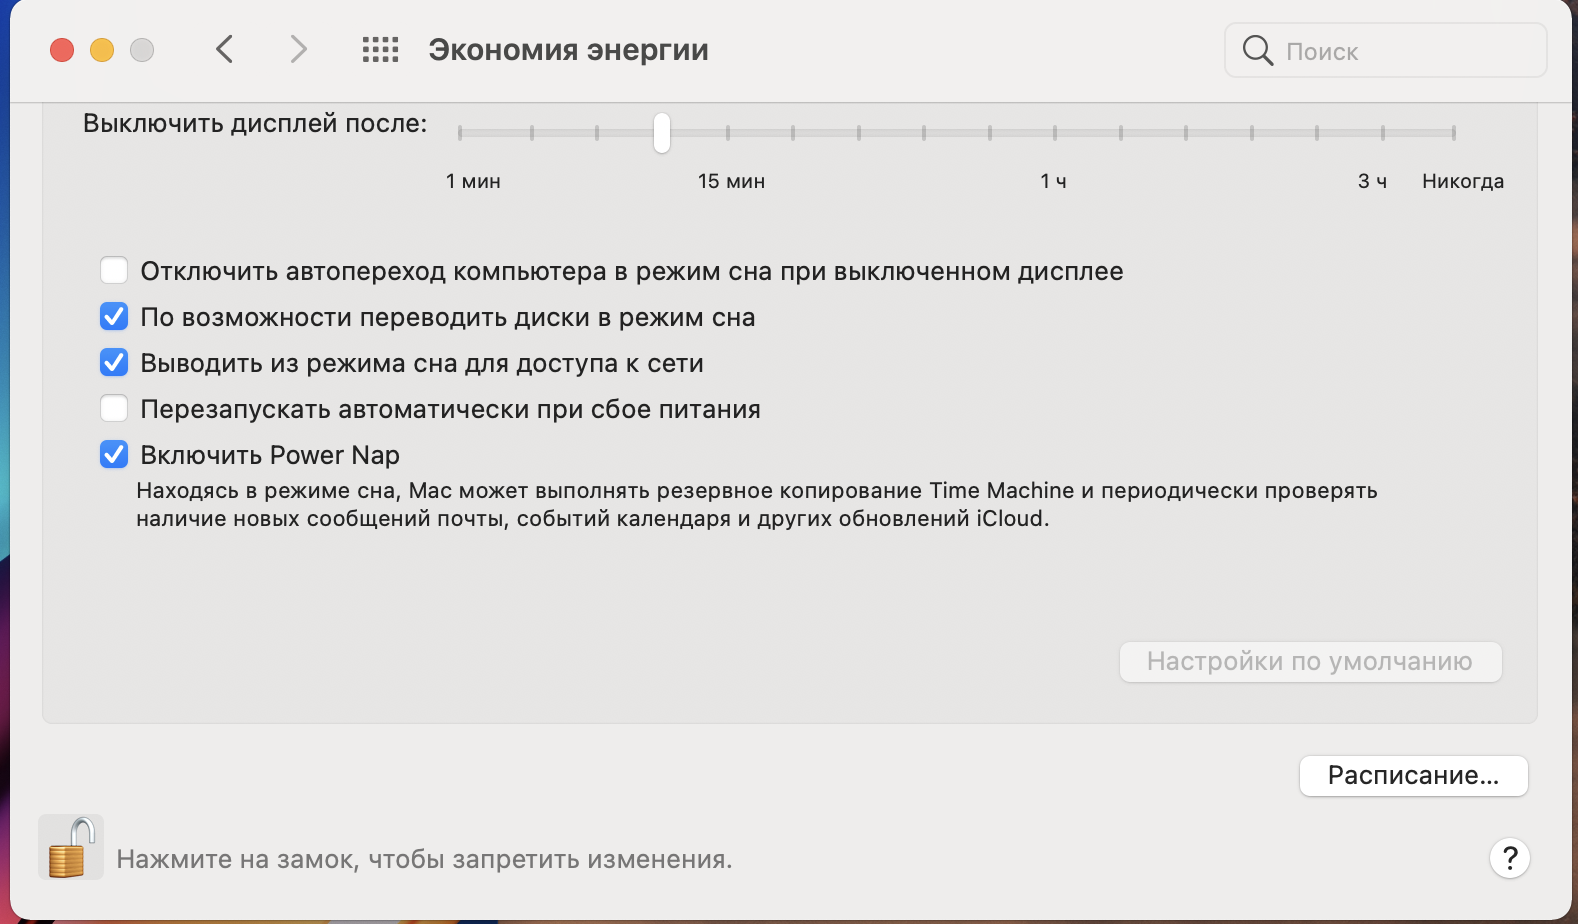Enable 'Отключить автопереход компьютера' checkbox
Viewport: 1578px width, 924px height.
[114, 271]
